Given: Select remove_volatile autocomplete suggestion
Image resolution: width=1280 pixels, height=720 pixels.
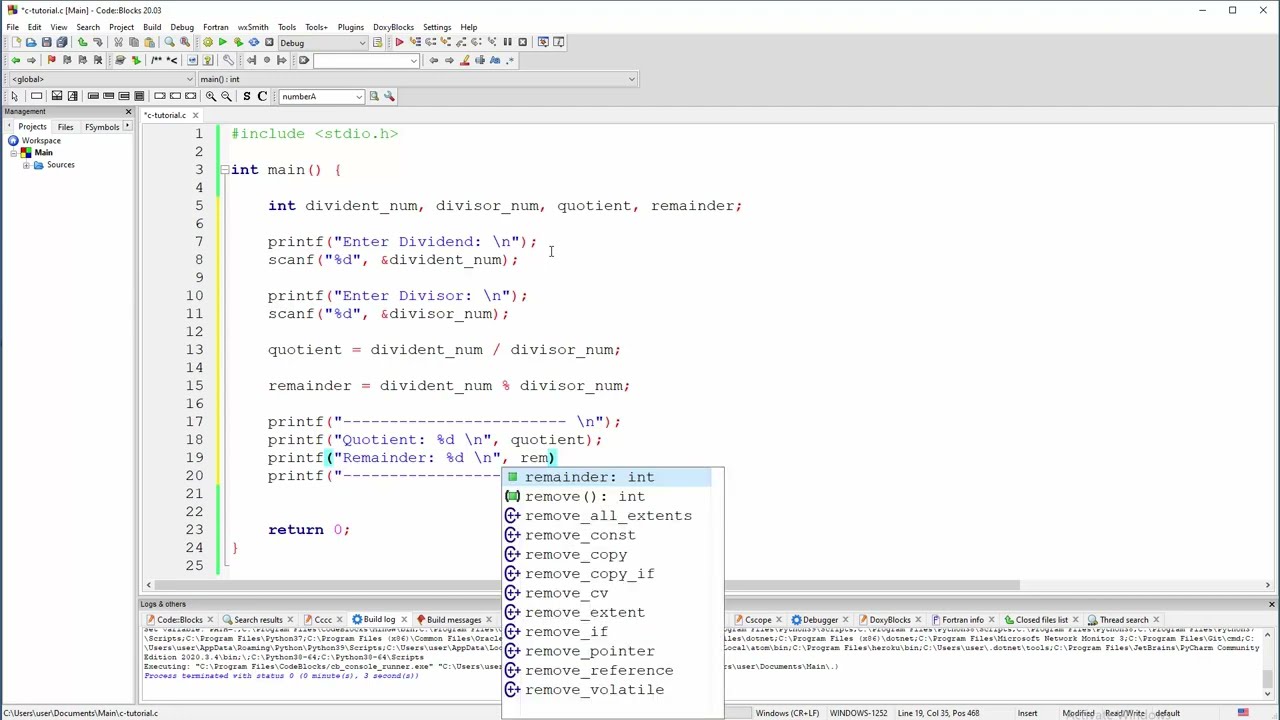Looking at the screenshot, I should 607,690.
